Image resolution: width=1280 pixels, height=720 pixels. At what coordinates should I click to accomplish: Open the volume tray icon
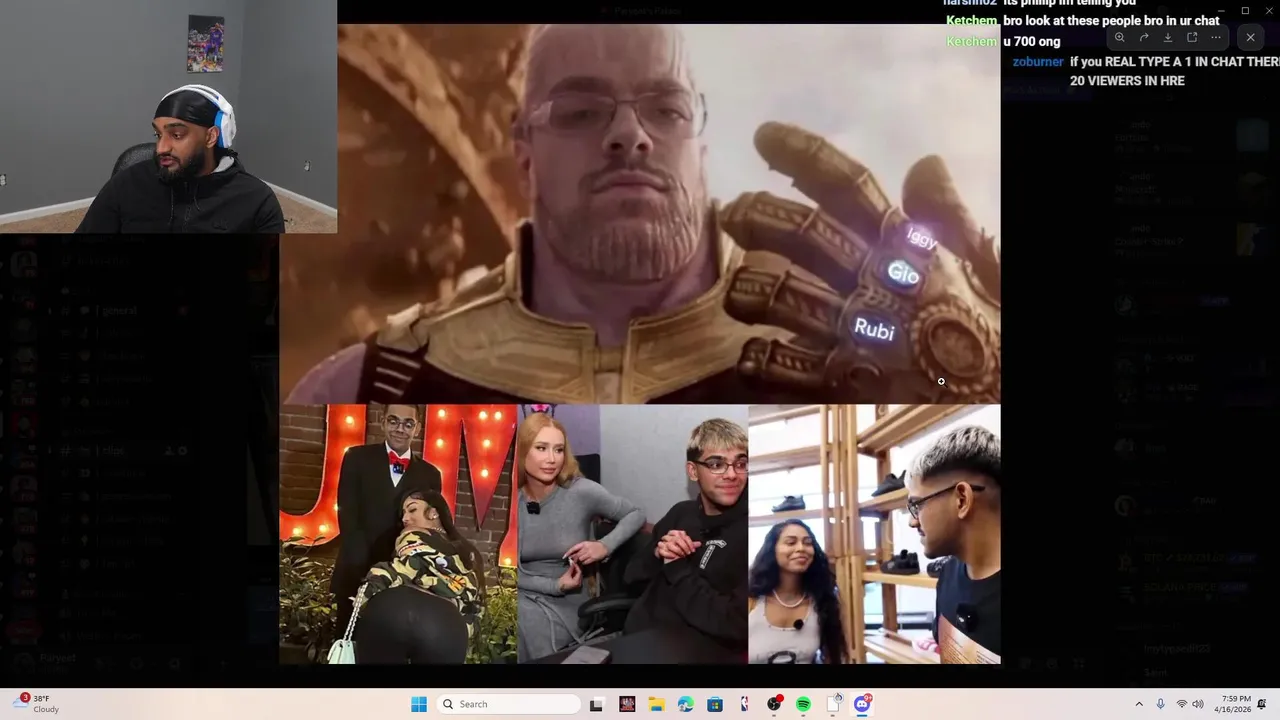click(1198, 704)
